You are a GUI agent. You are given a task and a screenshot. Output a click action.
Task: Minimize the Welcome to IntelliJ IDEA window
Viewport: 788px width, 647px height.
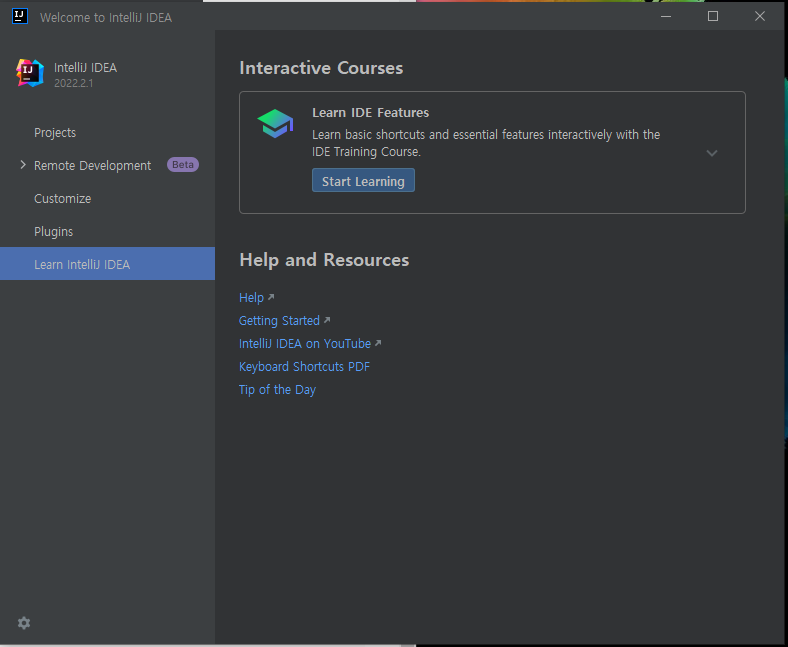(x=666, y=16)
